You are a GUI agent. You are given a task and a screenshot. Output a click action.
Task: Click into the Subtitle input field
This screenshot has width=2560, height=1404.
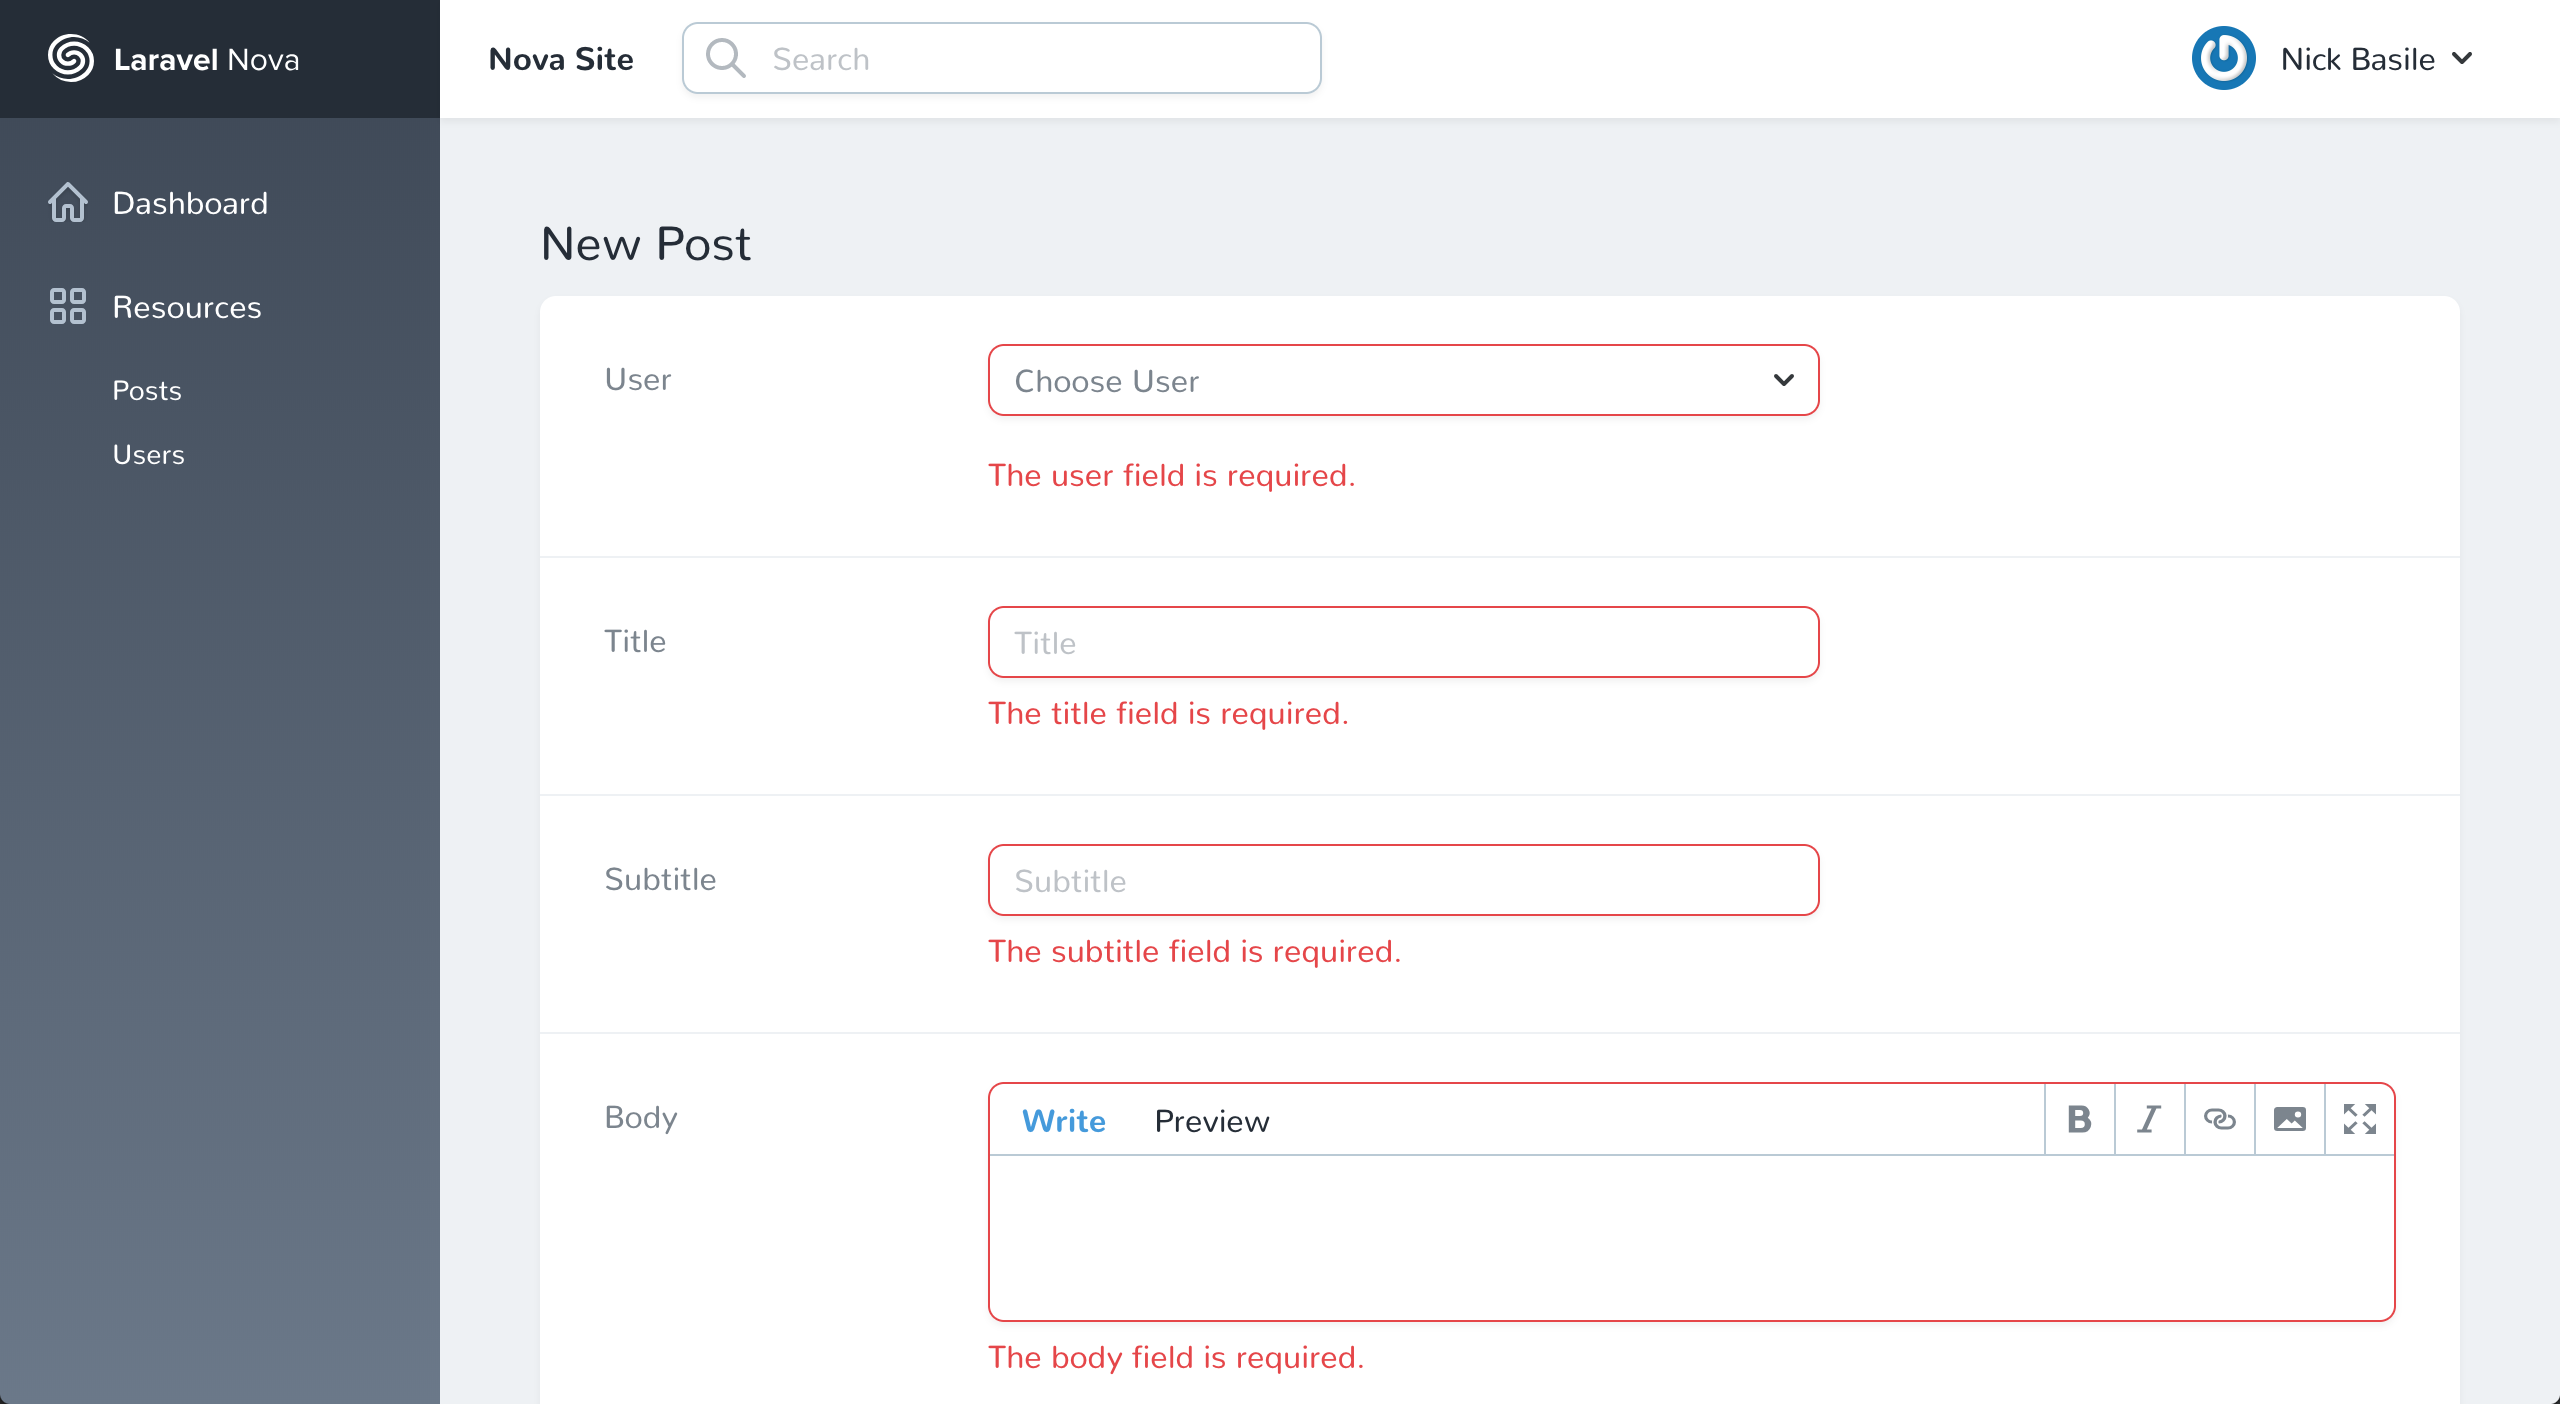[1402, 881]
